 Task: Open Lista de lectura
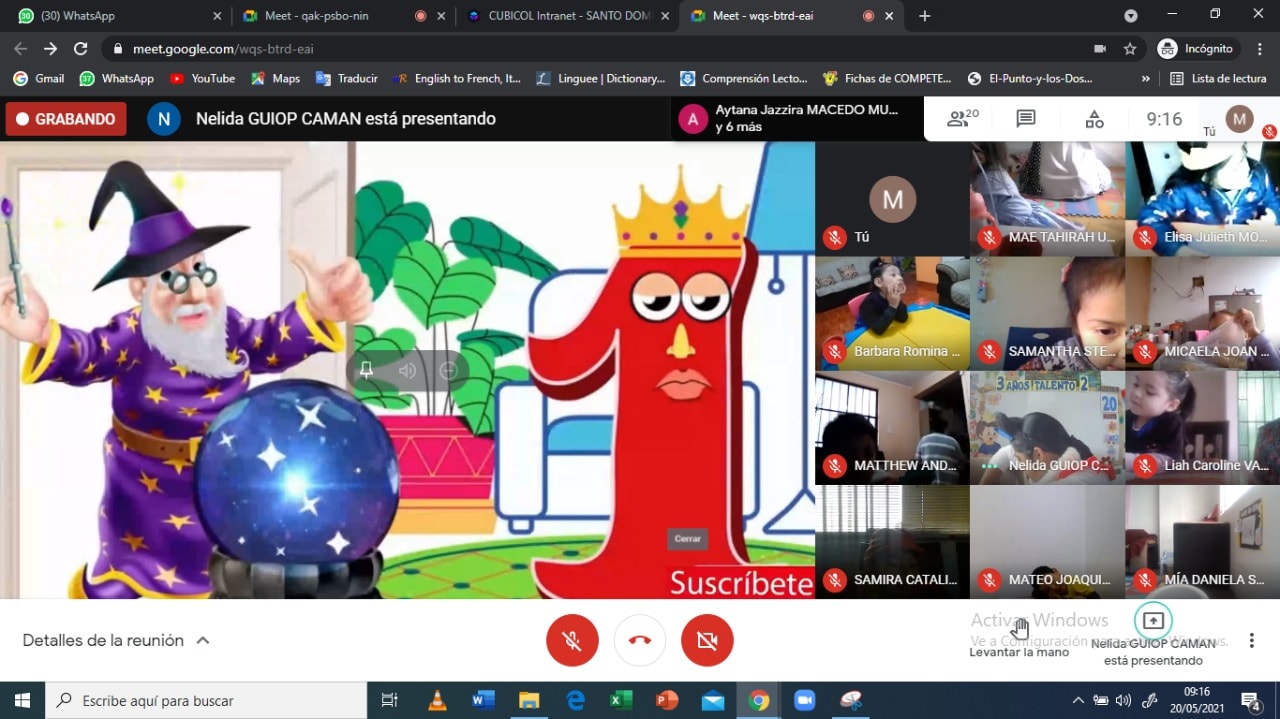(1218, 78)
